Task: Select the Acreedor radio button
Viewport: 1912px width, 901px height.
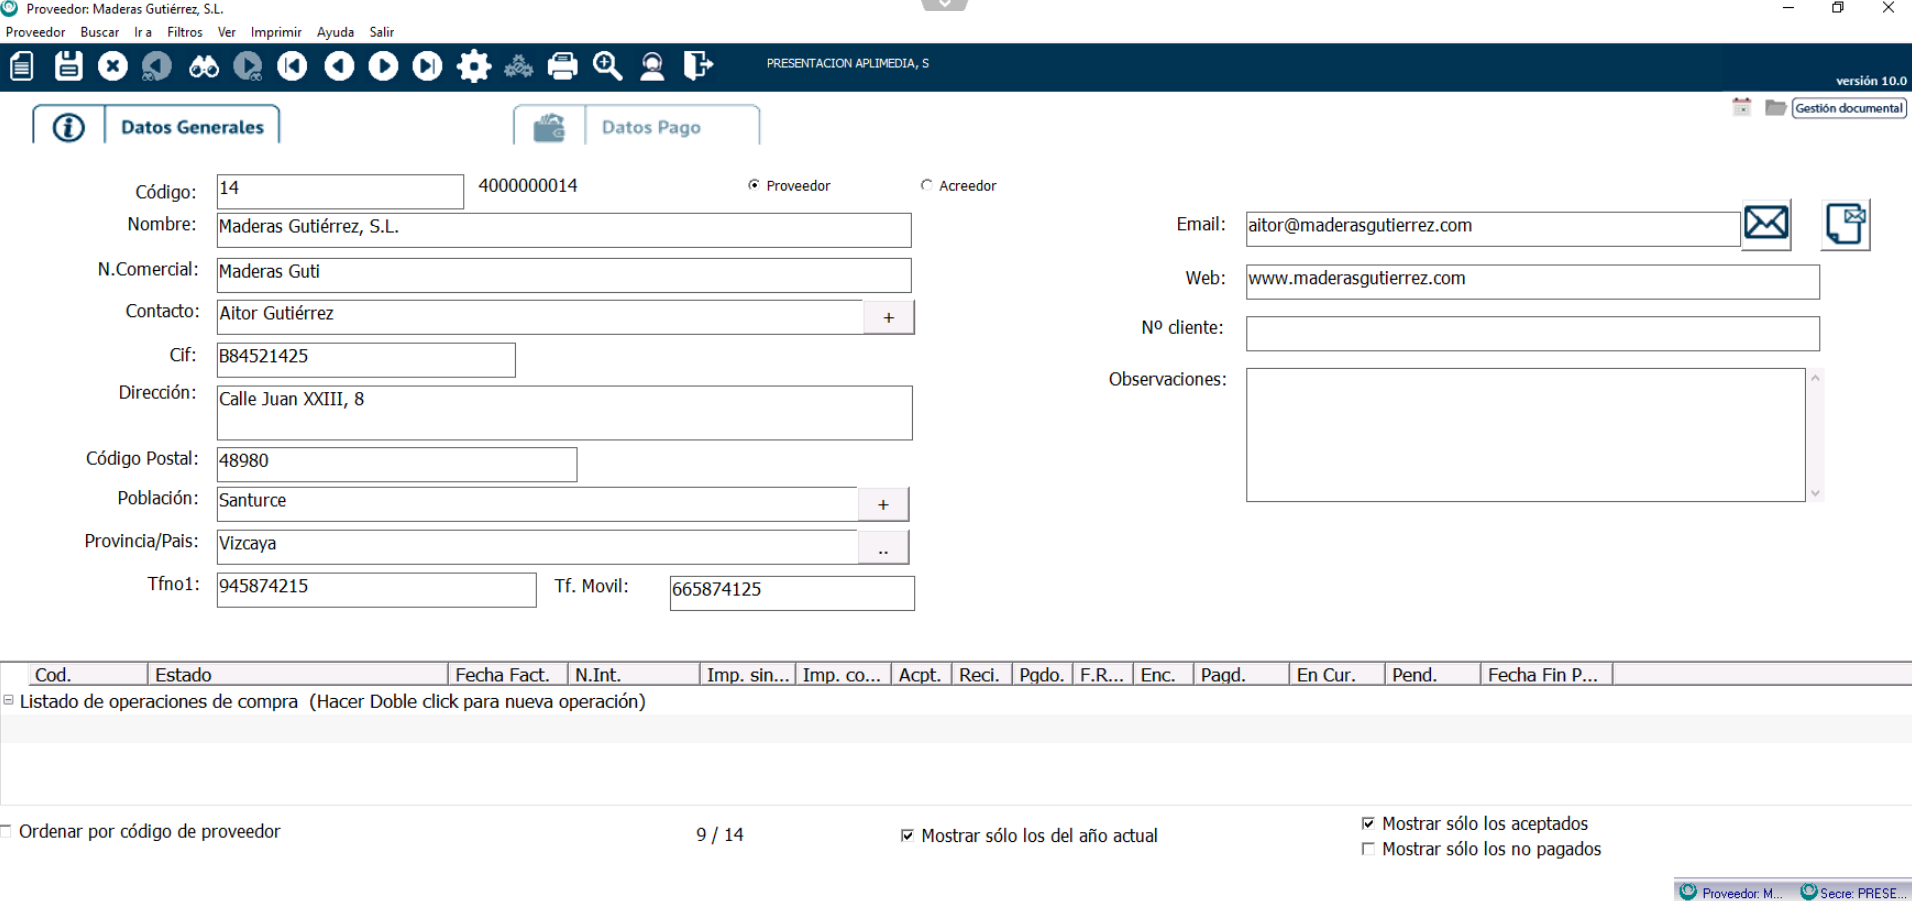Action: 927,185
